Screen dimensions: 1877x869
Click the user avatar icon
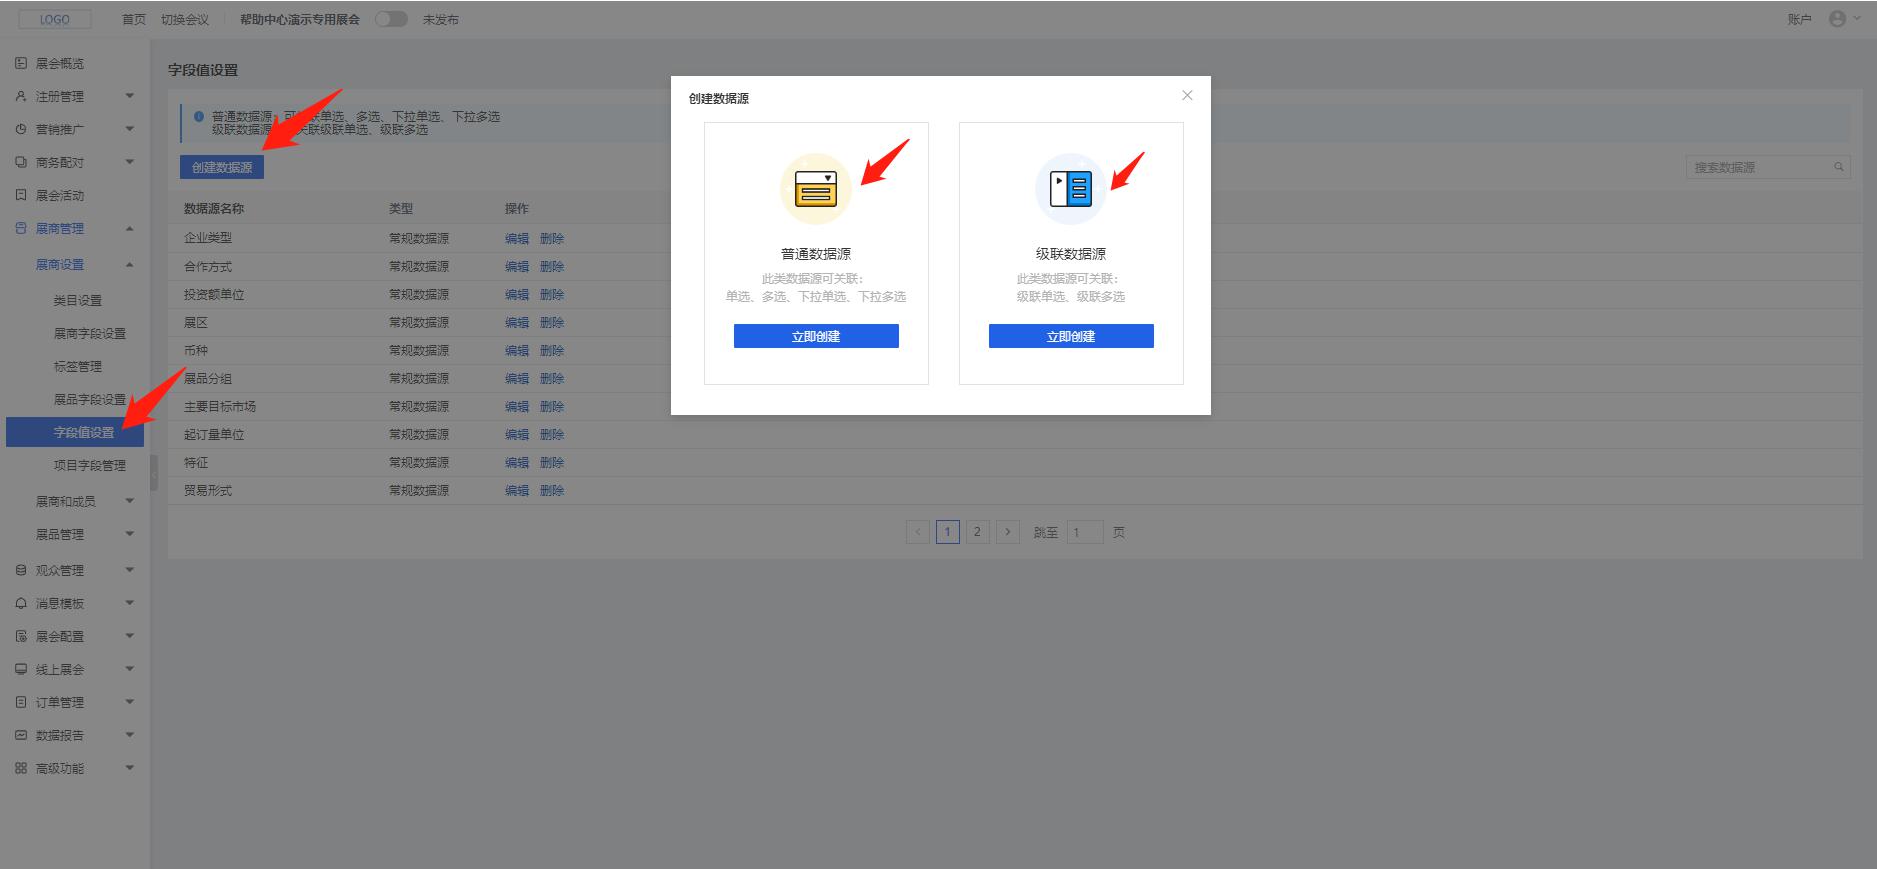(x=1837, y=19)
